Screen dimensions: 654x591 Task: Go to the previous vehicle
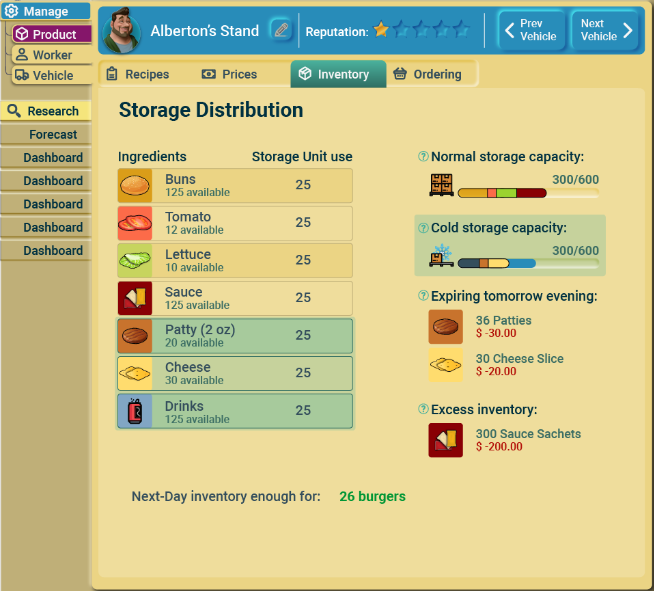(x=531, y=30)
